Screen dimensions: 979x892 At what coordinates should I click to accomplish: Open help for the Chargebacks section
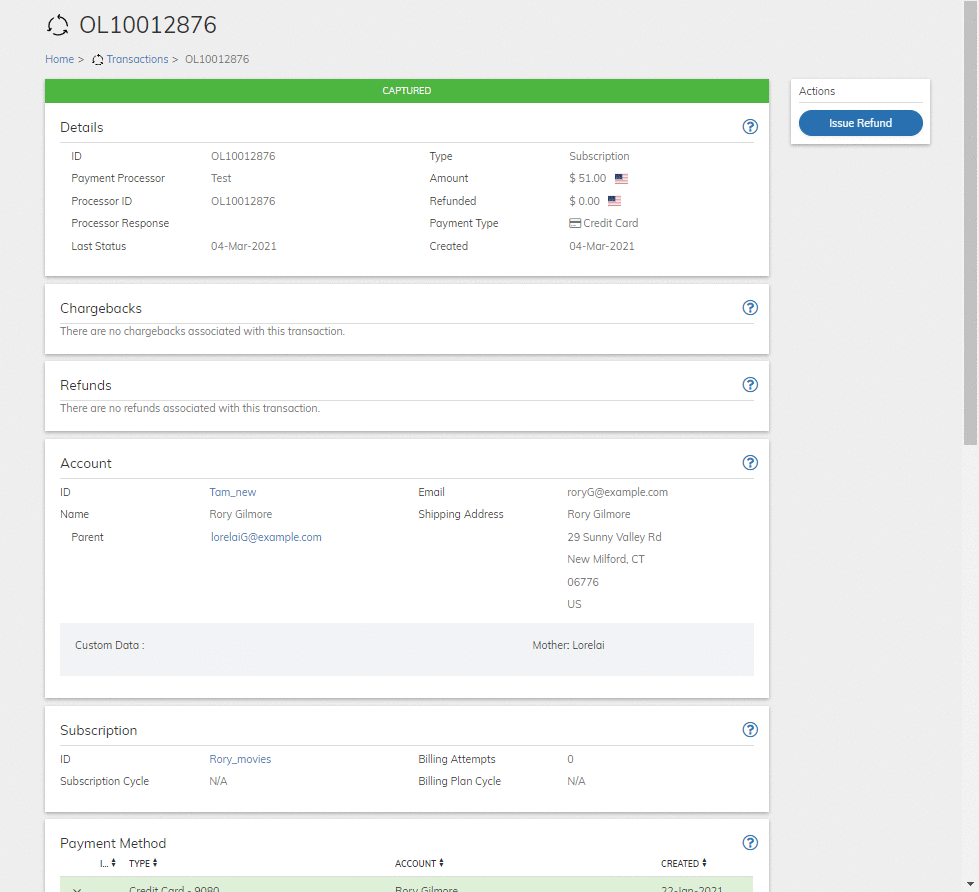click(750, 308)
